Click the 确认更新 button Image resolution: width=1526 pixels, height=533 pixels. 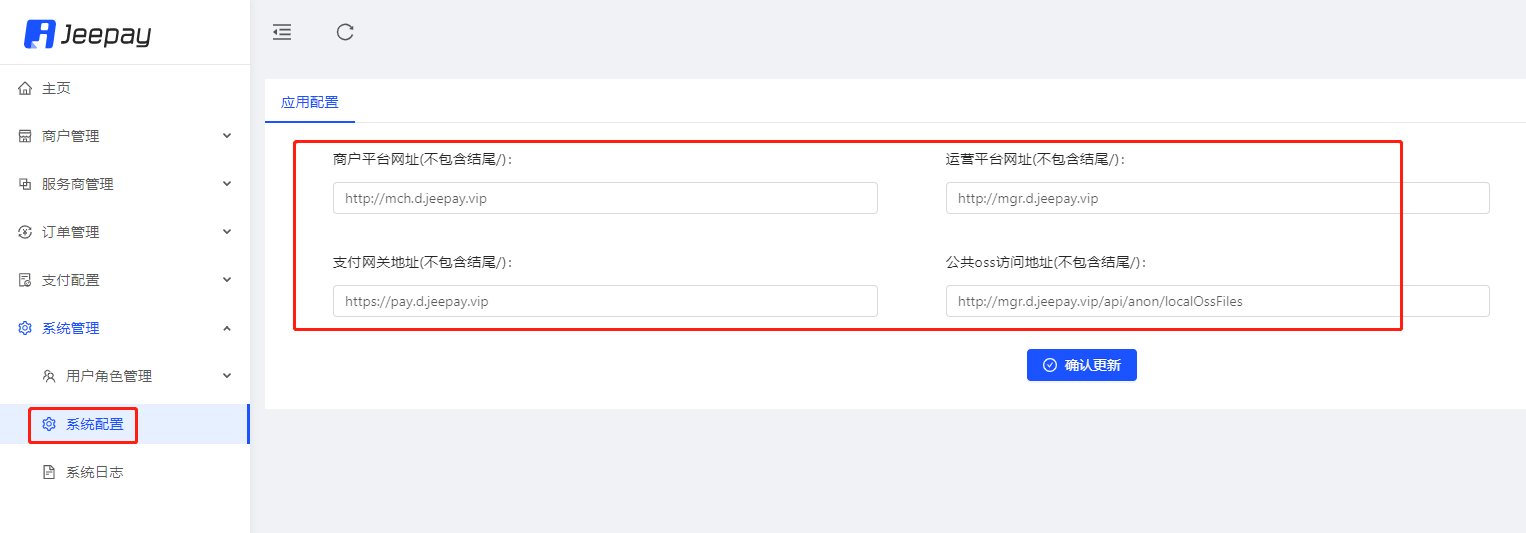pos(1082,365)
